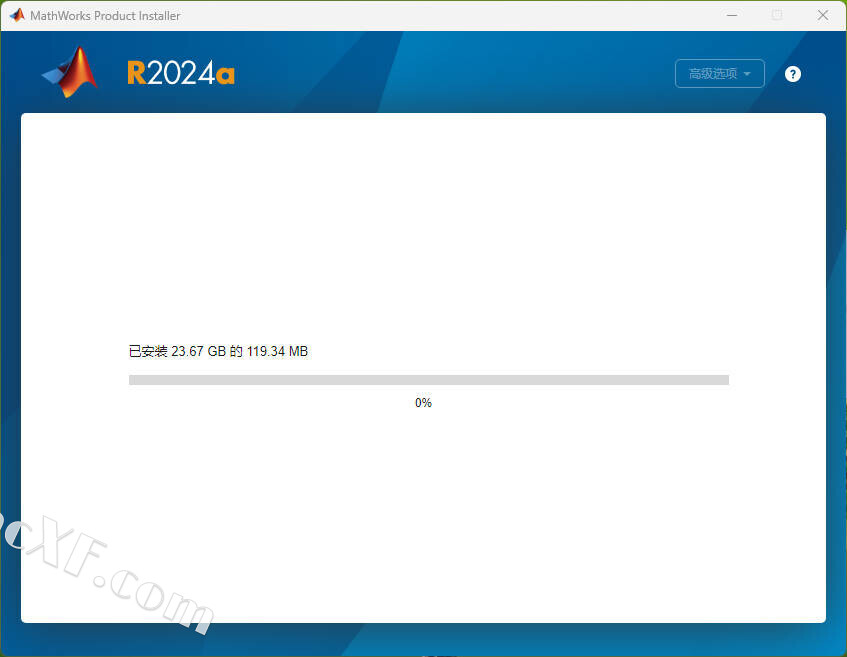Click the help question mark icon
The image size is (847, 657).
pos(792,74)
